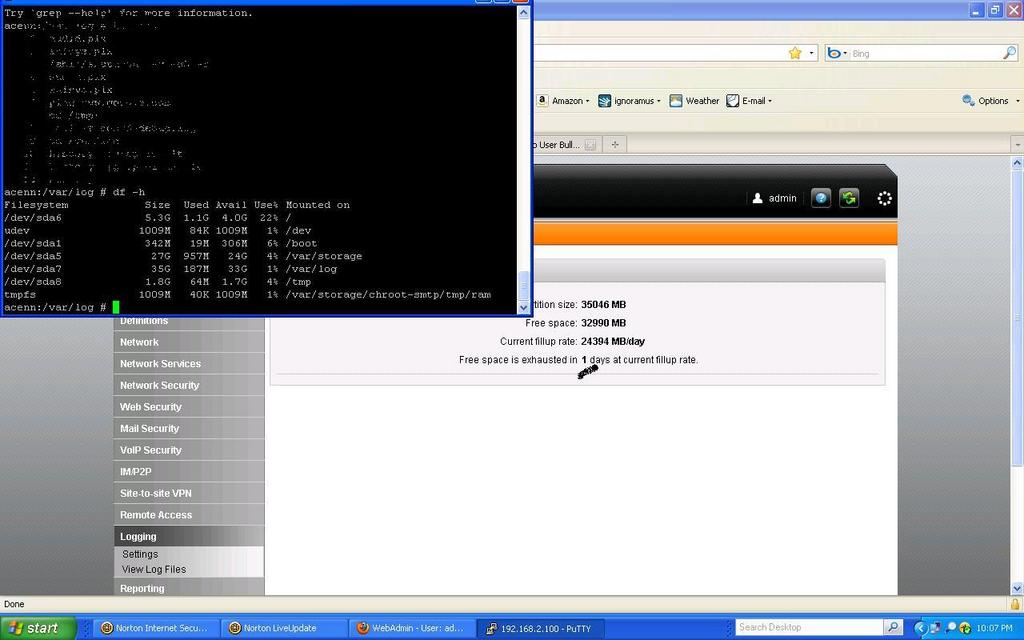Open the Network Security menu section
Viewport: 1024px width, 640px height.
[160, 385]
